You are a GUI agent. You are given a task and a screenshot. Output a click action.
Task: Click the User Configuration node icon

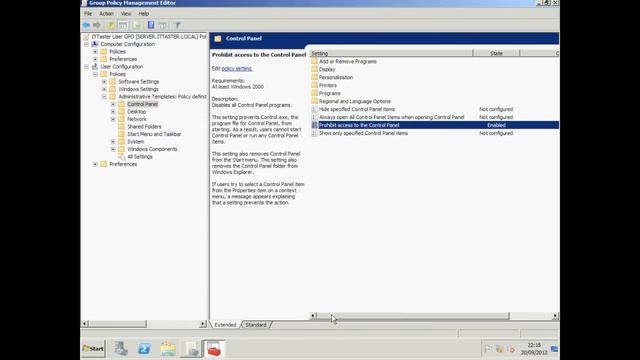tap(95, 67)
